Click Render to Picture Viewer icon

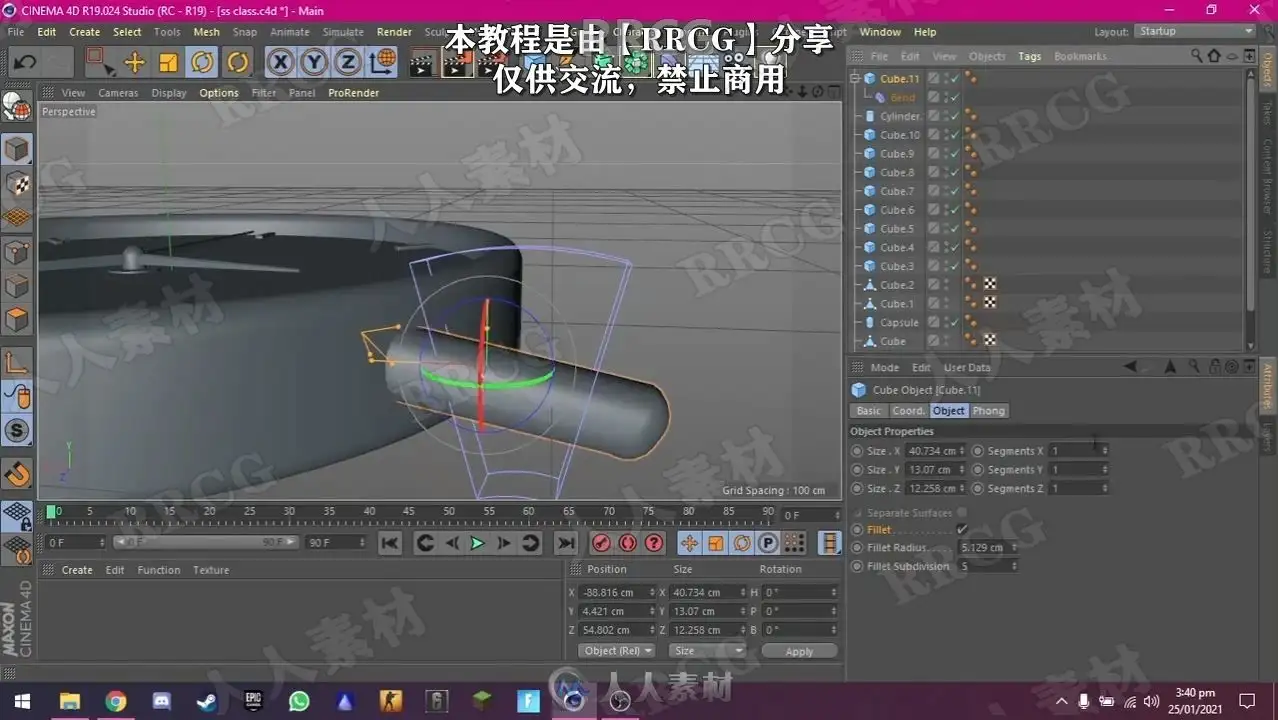point(456,65)
